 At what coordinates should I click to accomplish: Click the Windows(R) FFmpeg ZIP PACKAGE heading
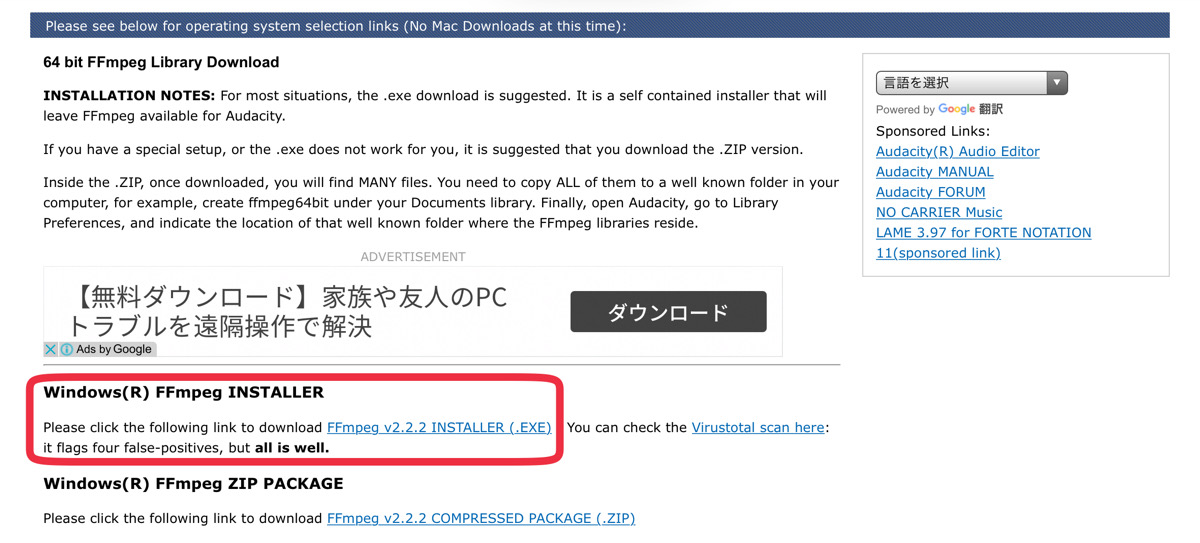(193, 483)
